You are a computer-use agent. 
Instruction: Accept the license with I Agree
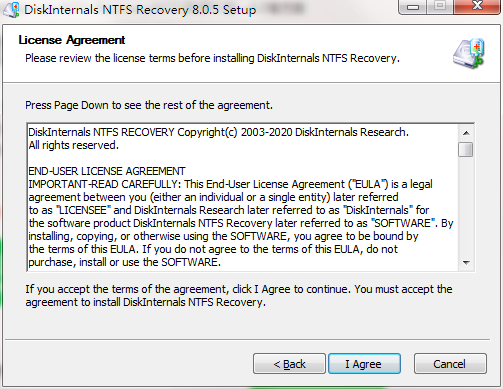[x=364, y=364]
